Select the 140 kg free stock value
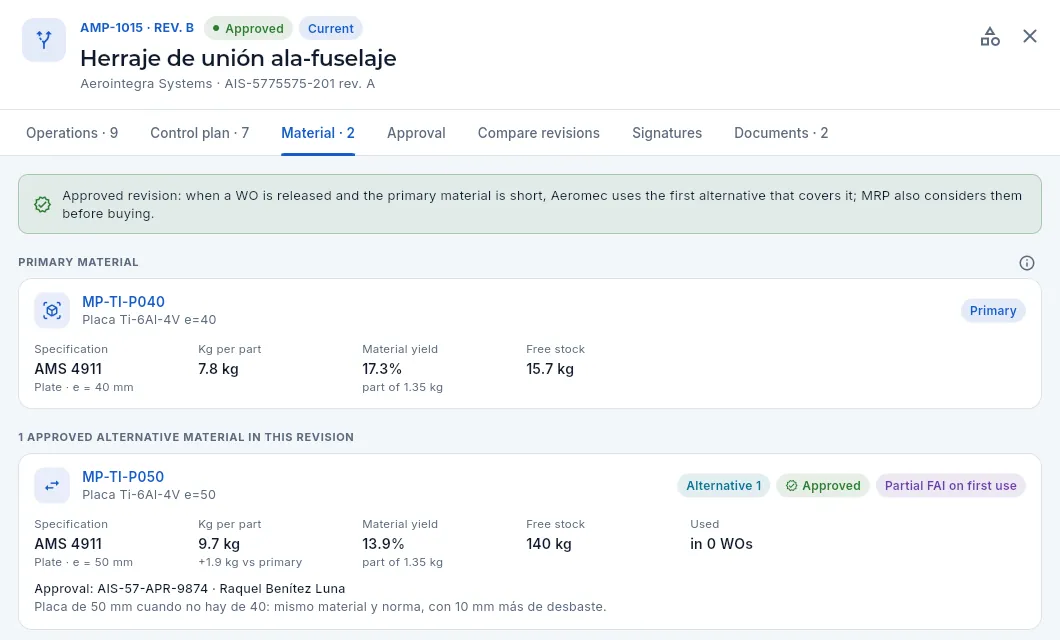Image resolution: width=1060 pixels, height=640 pixels. pyautogui.click(x=549, y=544)
